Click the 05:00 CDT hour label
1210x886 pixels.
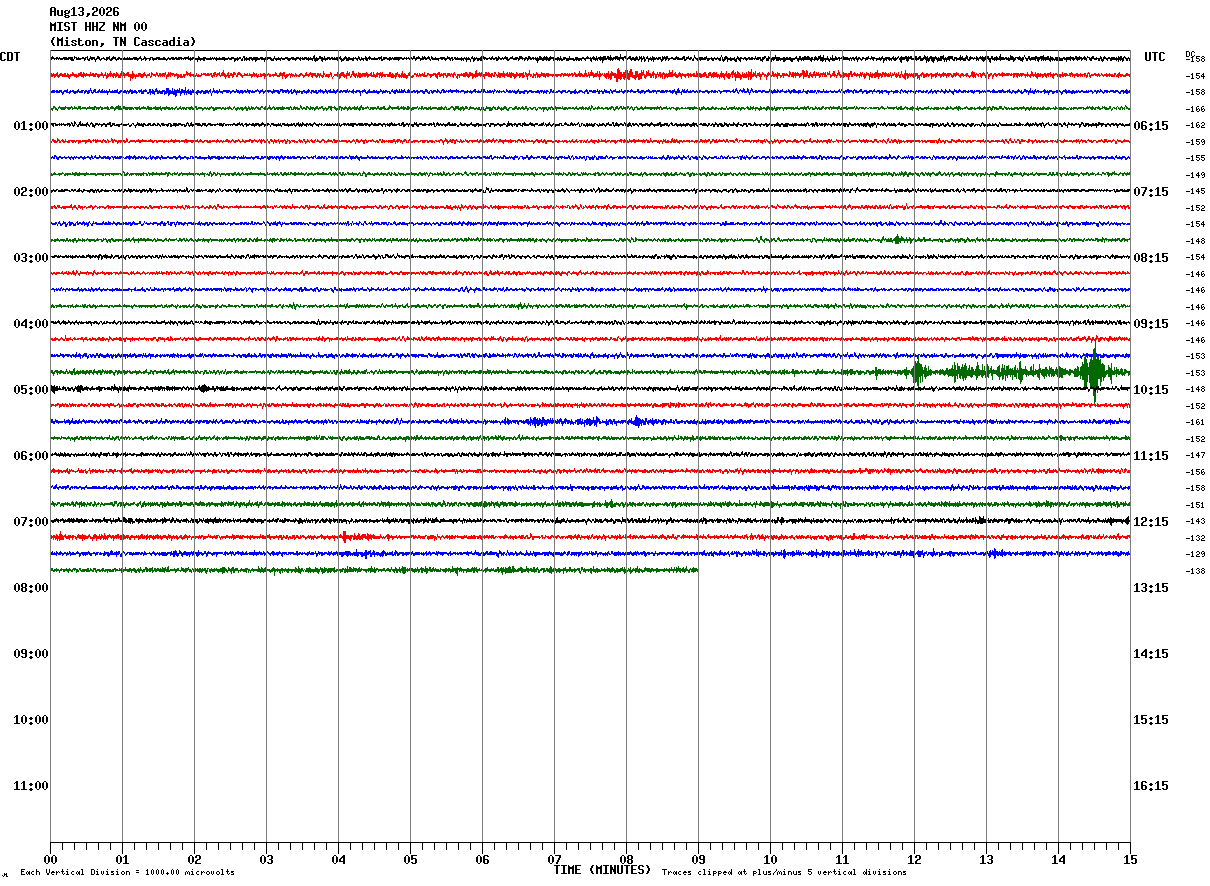pos(31,389)
